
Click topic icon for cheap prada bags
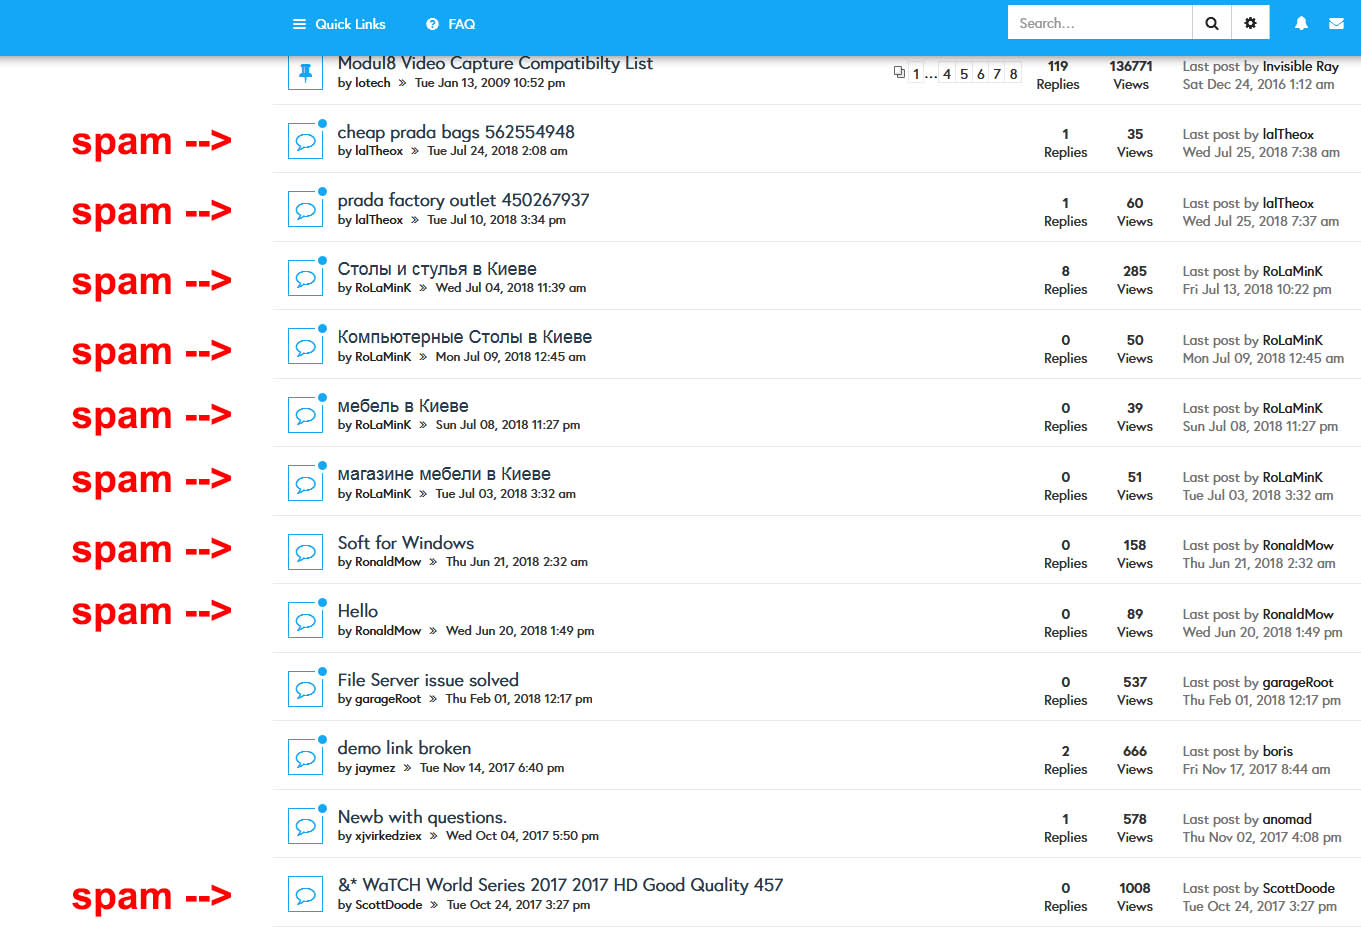(x=305, y=141)
